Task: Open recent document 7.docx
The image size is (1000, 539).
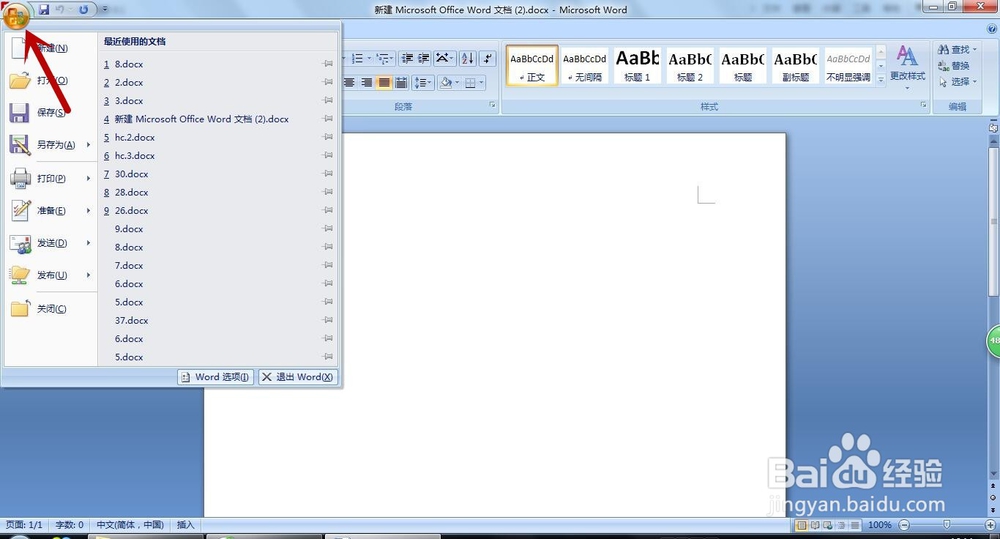Action: (x=219, y=266)
